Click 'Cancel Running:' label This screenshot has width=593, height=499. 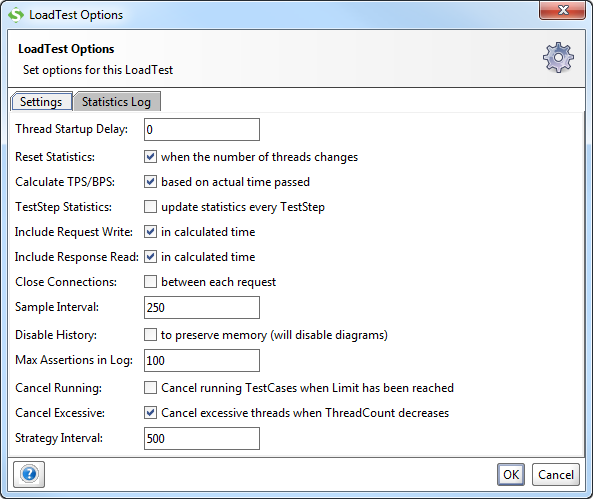coord(59,388)
